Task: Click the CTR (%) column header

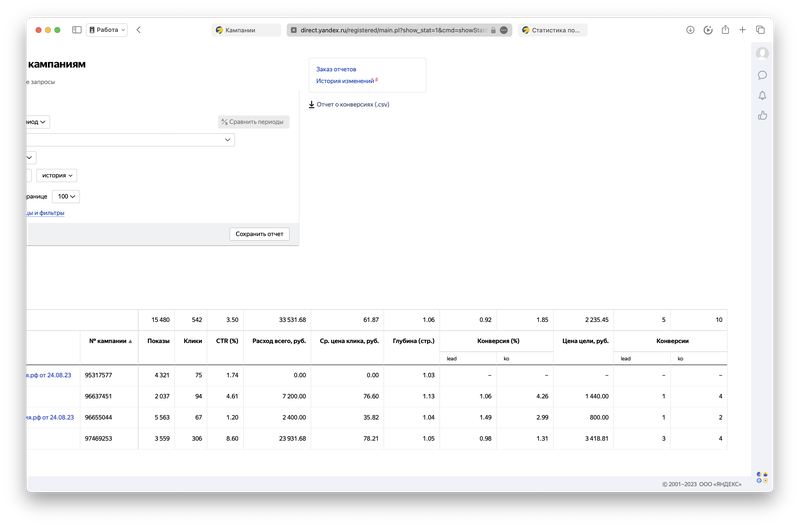Action: point(227,341)
